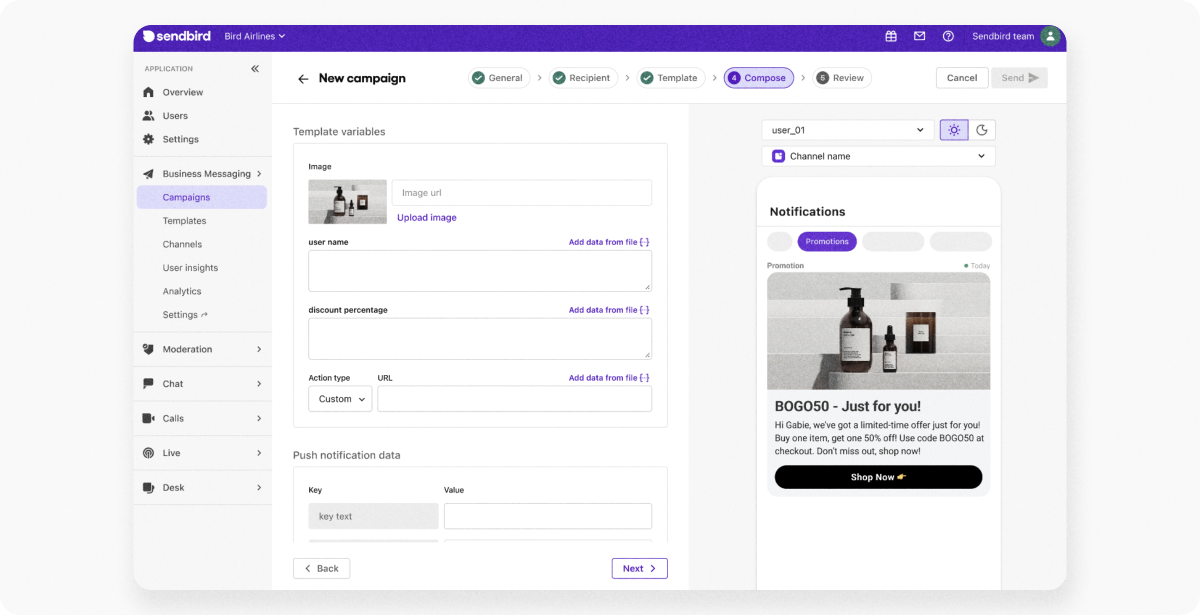The width and height of the screenshot is (1200, 615).
Task: Expand the Live menu chevron
Action: click(259, 453)
